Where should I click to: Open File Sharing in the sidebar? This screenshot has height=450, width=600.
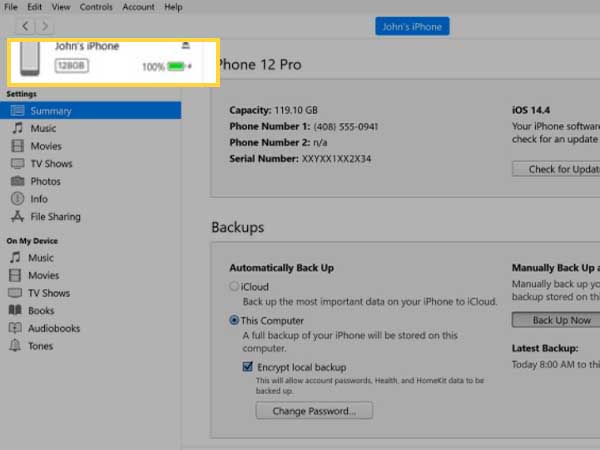coord(55,217)
